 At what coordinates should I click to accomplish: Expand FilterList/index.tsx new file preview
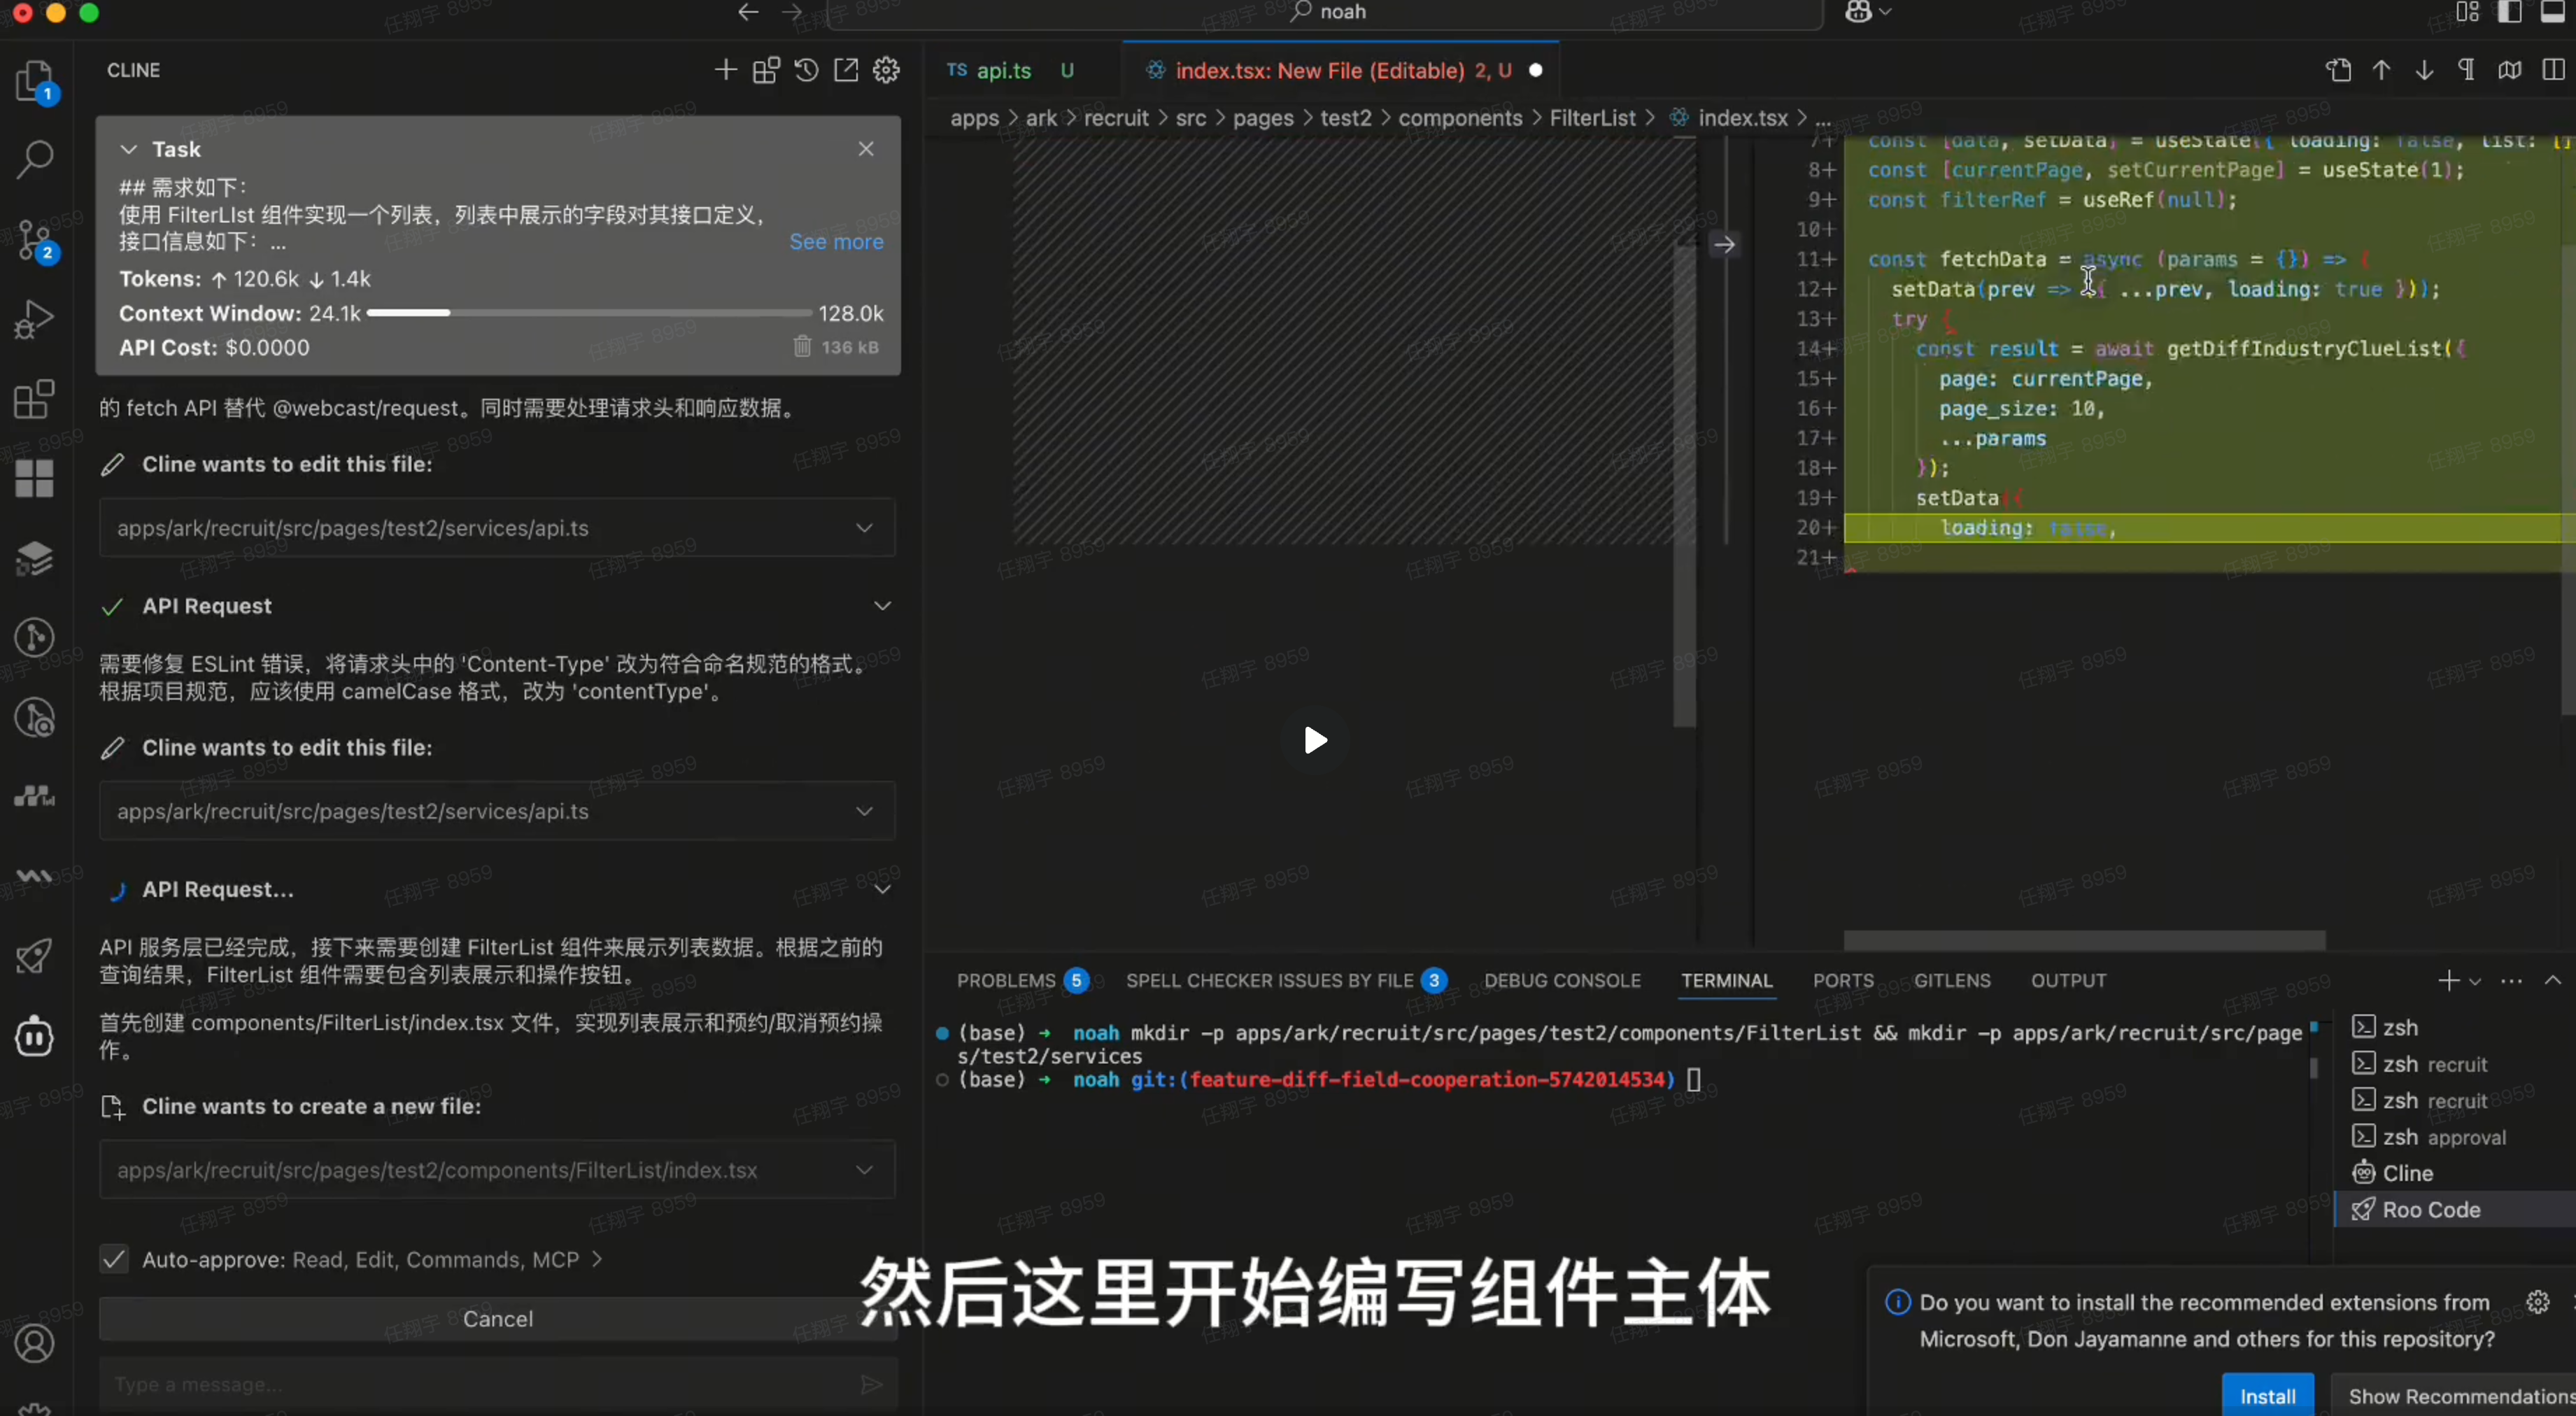864,1169
